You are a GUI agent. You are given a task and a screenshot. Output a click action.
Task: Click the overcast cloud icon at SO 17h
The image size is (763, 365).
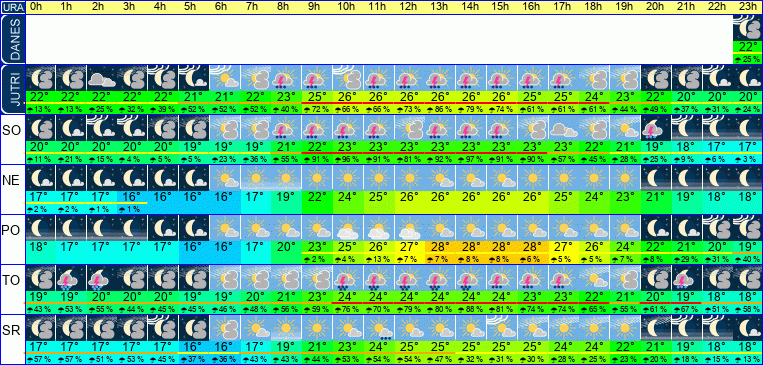tap(563, 128)
